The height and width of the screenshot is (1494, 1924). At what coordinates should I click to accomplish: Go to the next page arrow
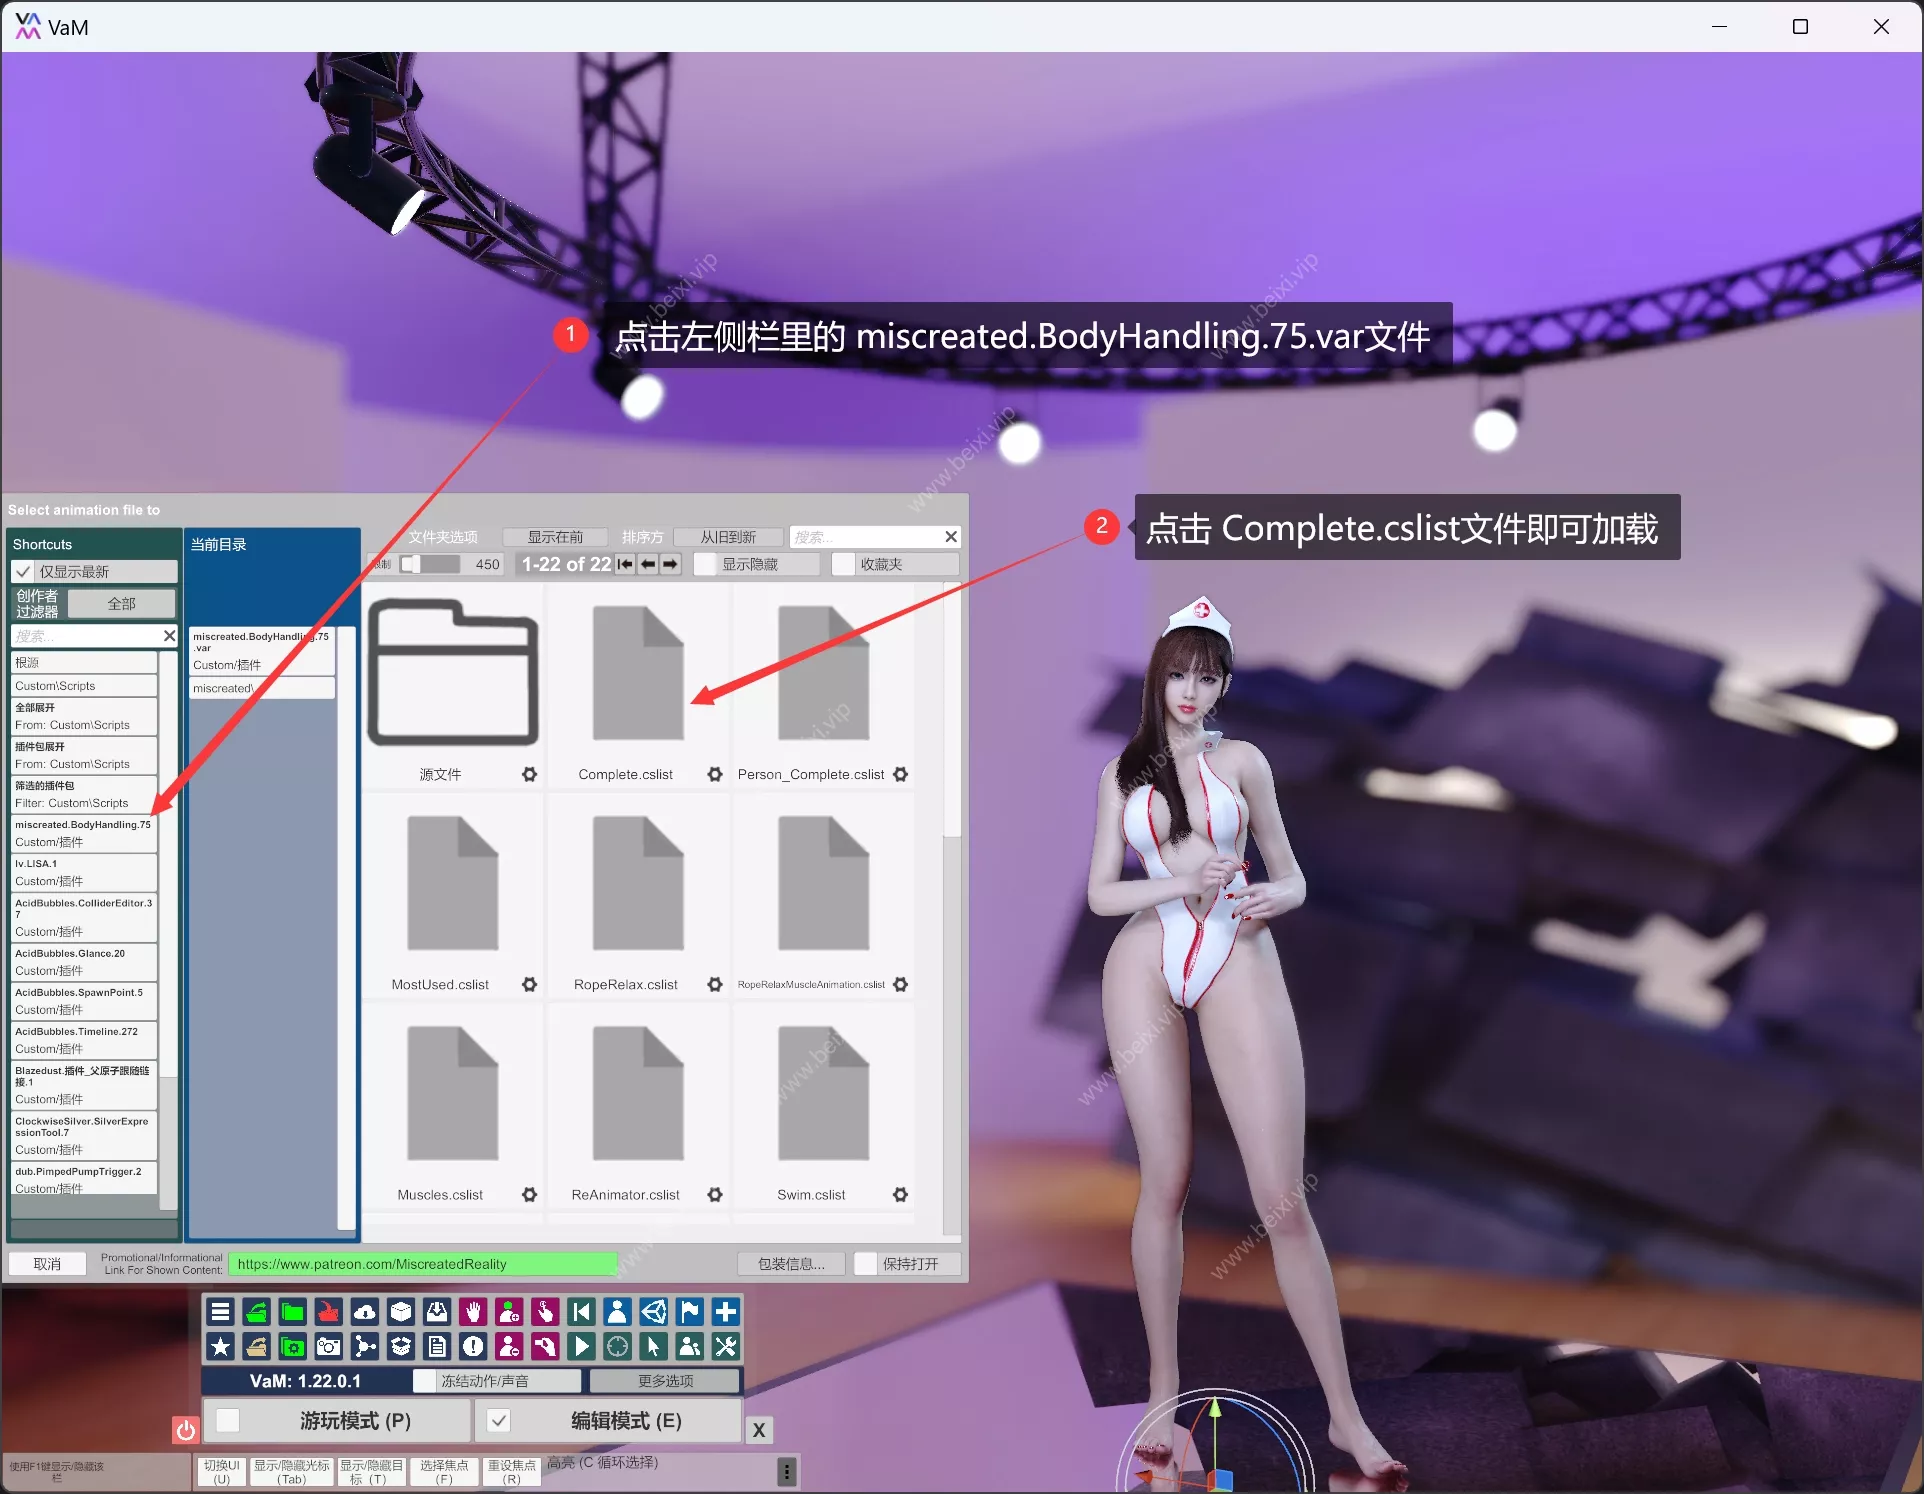click(x=670, y=564)
